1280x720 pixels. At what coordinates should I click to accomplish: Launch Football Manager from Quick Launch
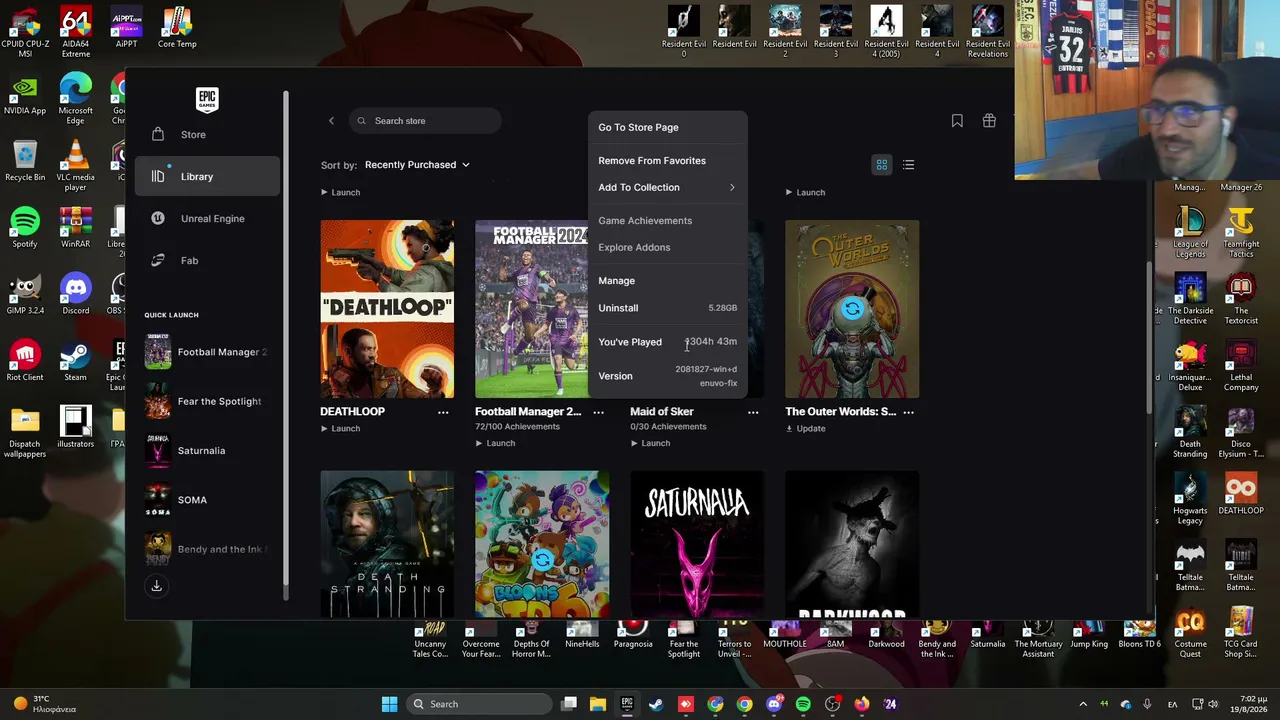(x=207, y=352)
